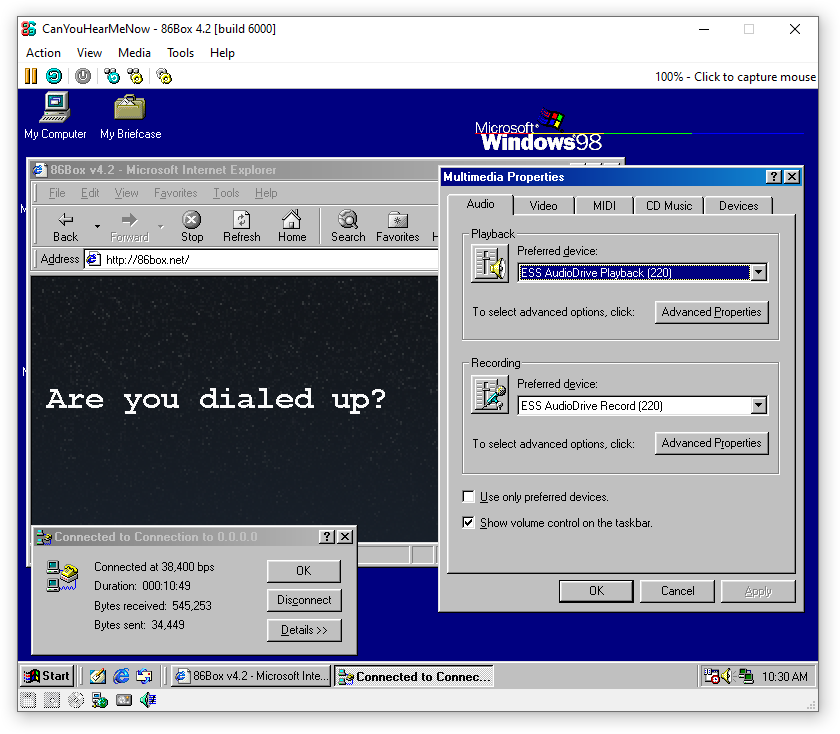
Task: Click the cartridge/MO icon in 86Box status bar
Action: 124,700
